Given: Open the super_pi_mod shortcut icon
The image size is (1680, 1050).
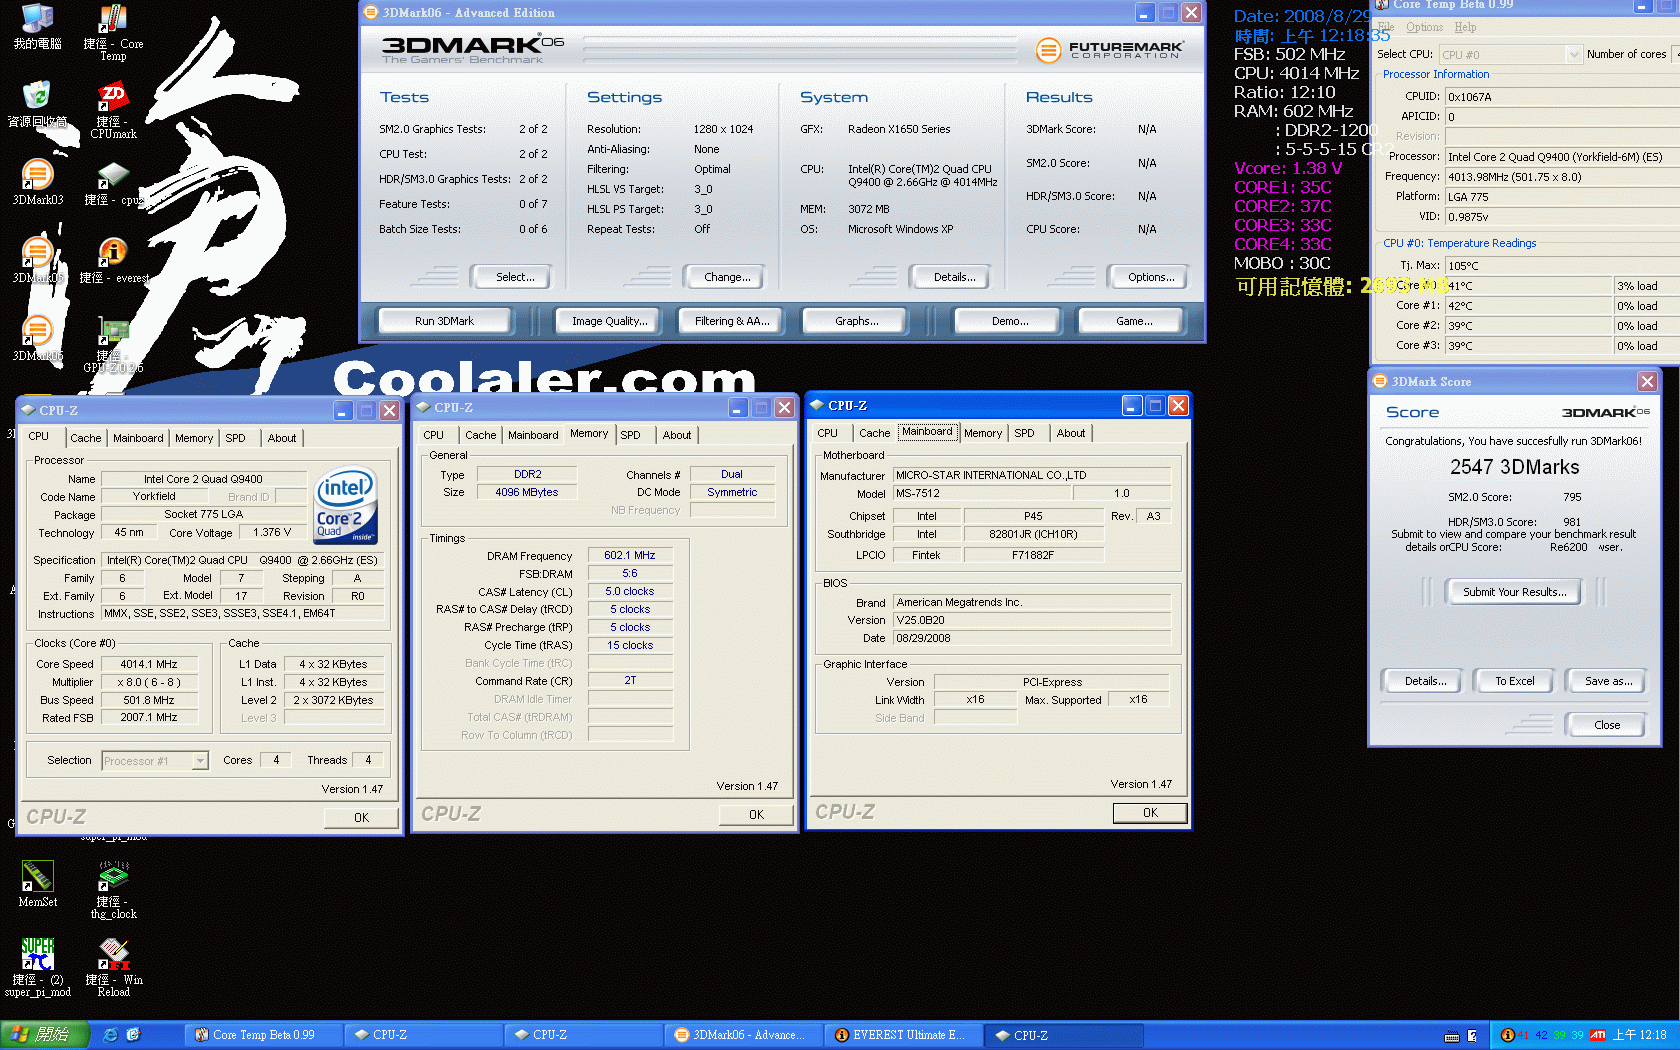Looking at the screenshot, I should point(37,967).
